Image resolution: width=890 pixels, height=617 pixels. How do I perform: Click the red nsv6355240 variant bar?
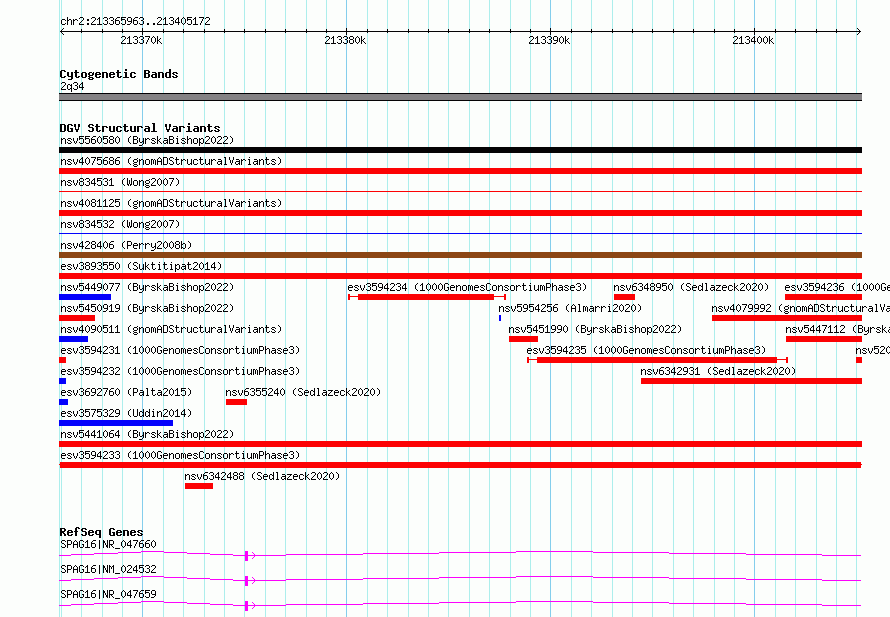pos(236,402)
